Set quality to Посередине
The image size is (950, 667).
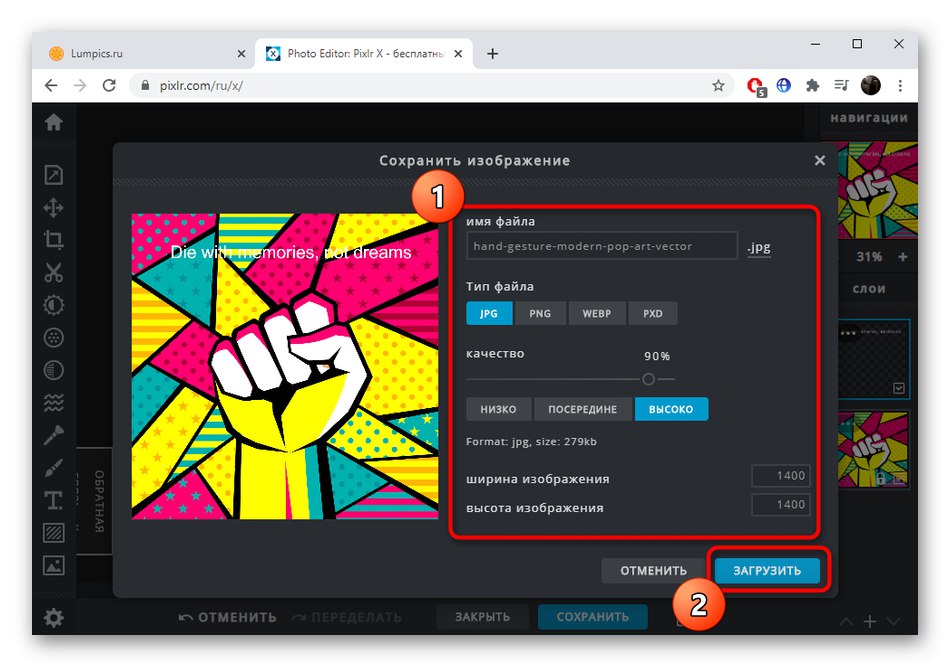(582, 409)
